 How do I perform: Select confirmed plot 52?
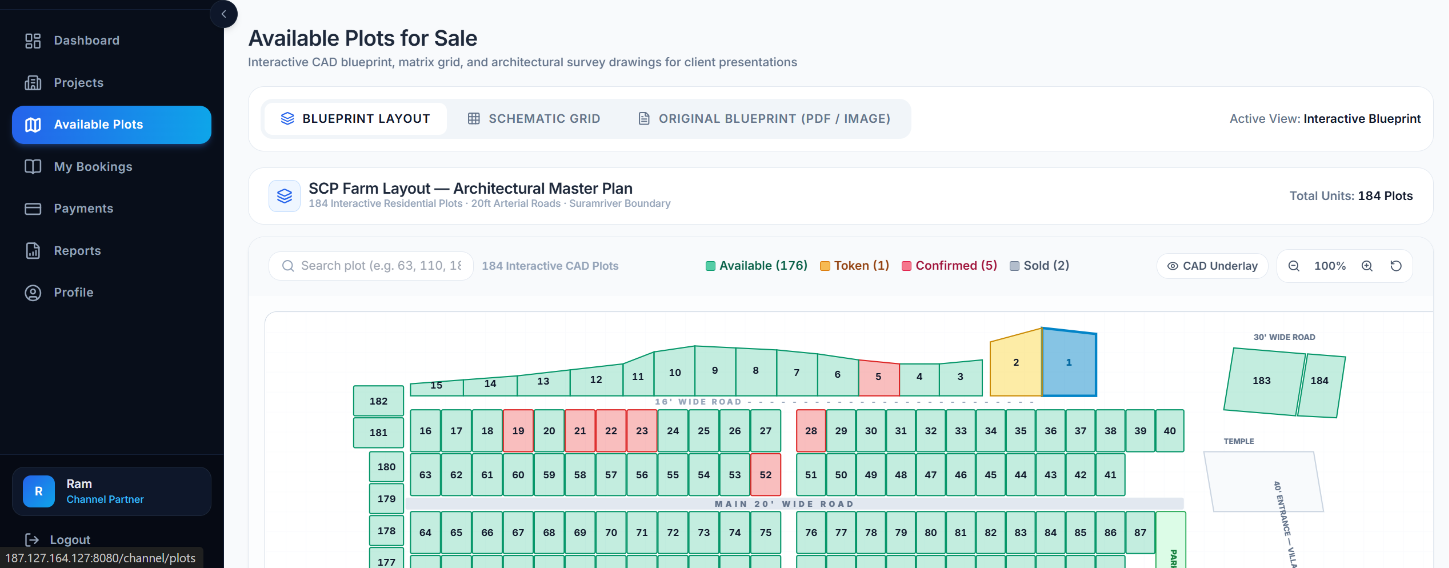(765, 475)
